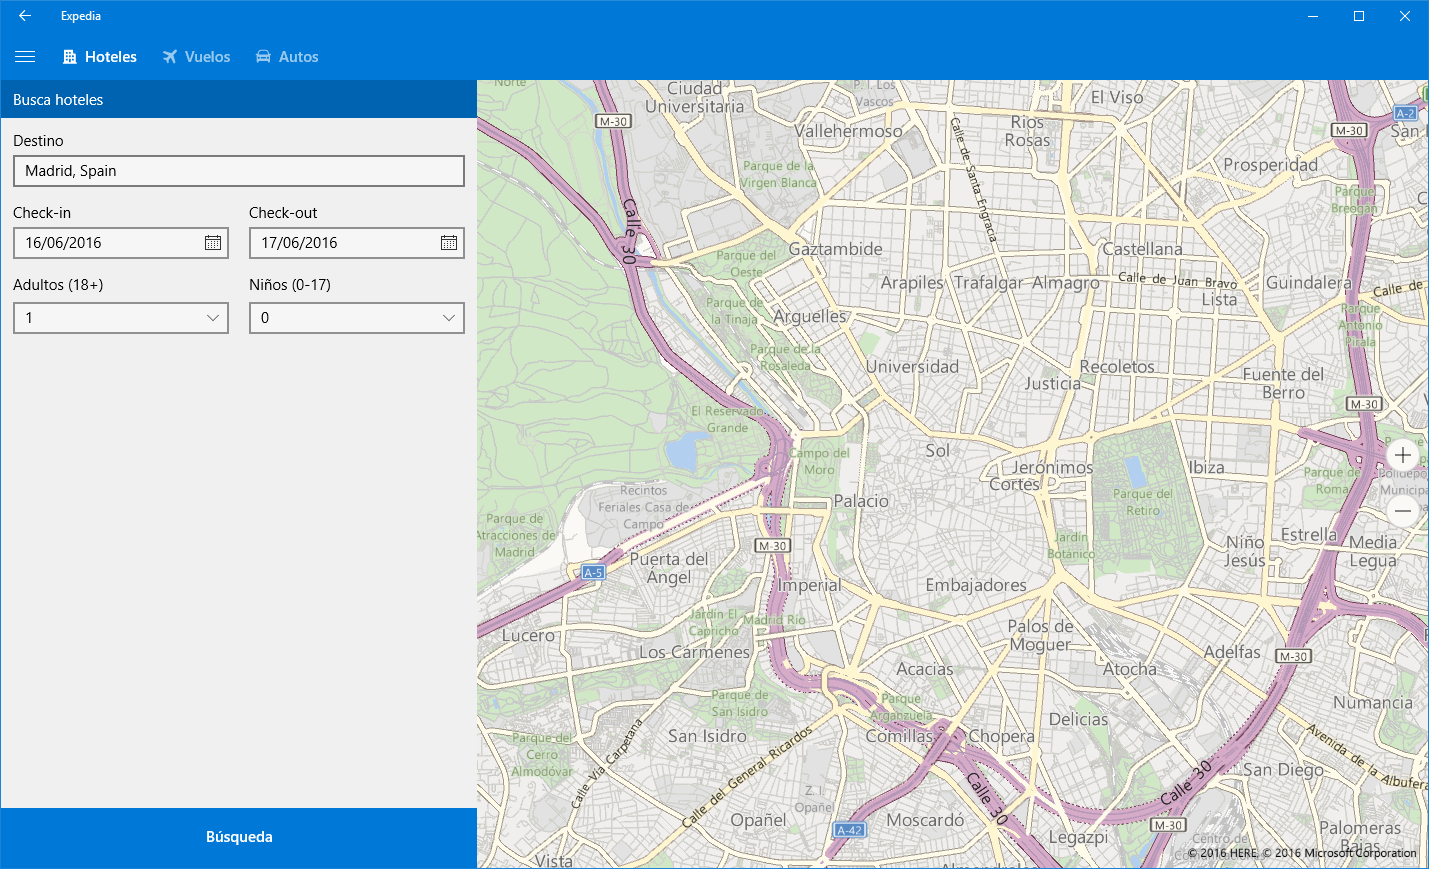Zoom in on the map with plus button

1403,455
